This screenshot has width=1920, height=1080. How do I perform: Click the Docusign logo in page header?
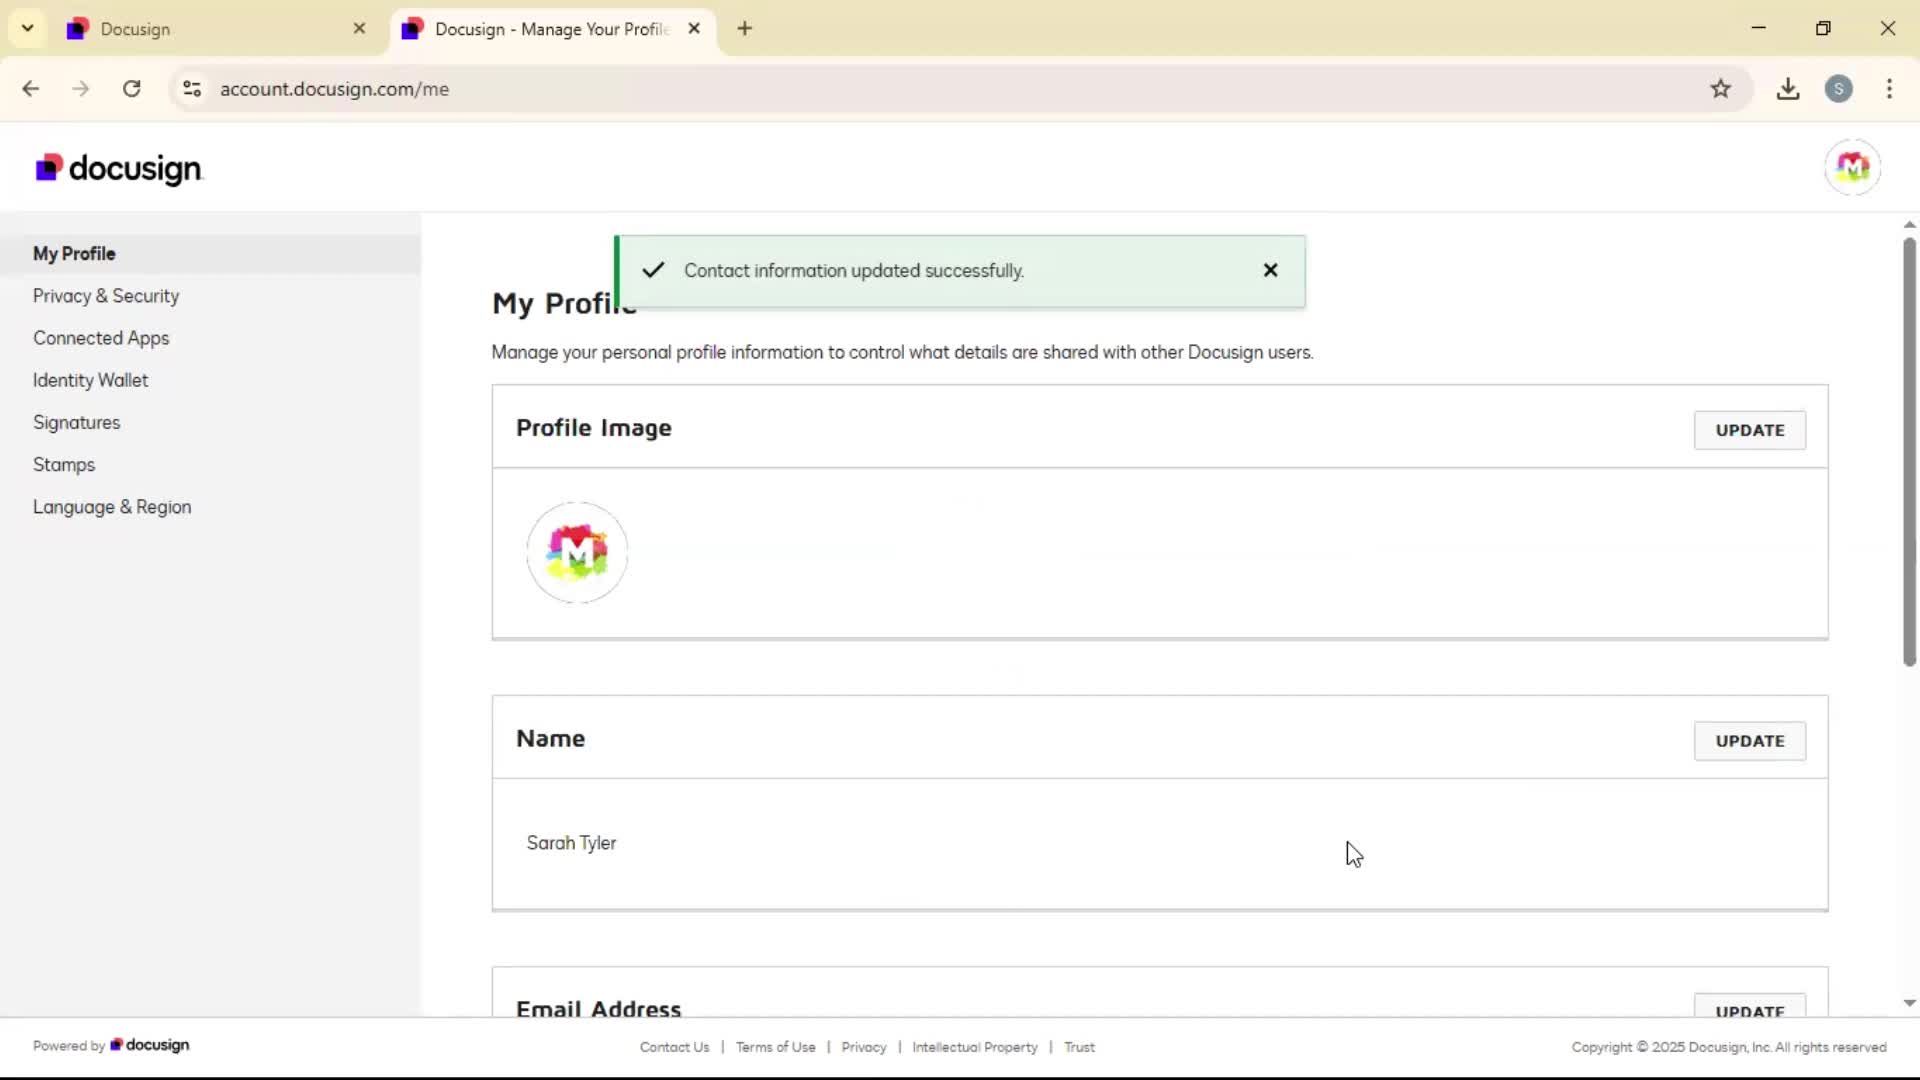(x=119, y=168)
